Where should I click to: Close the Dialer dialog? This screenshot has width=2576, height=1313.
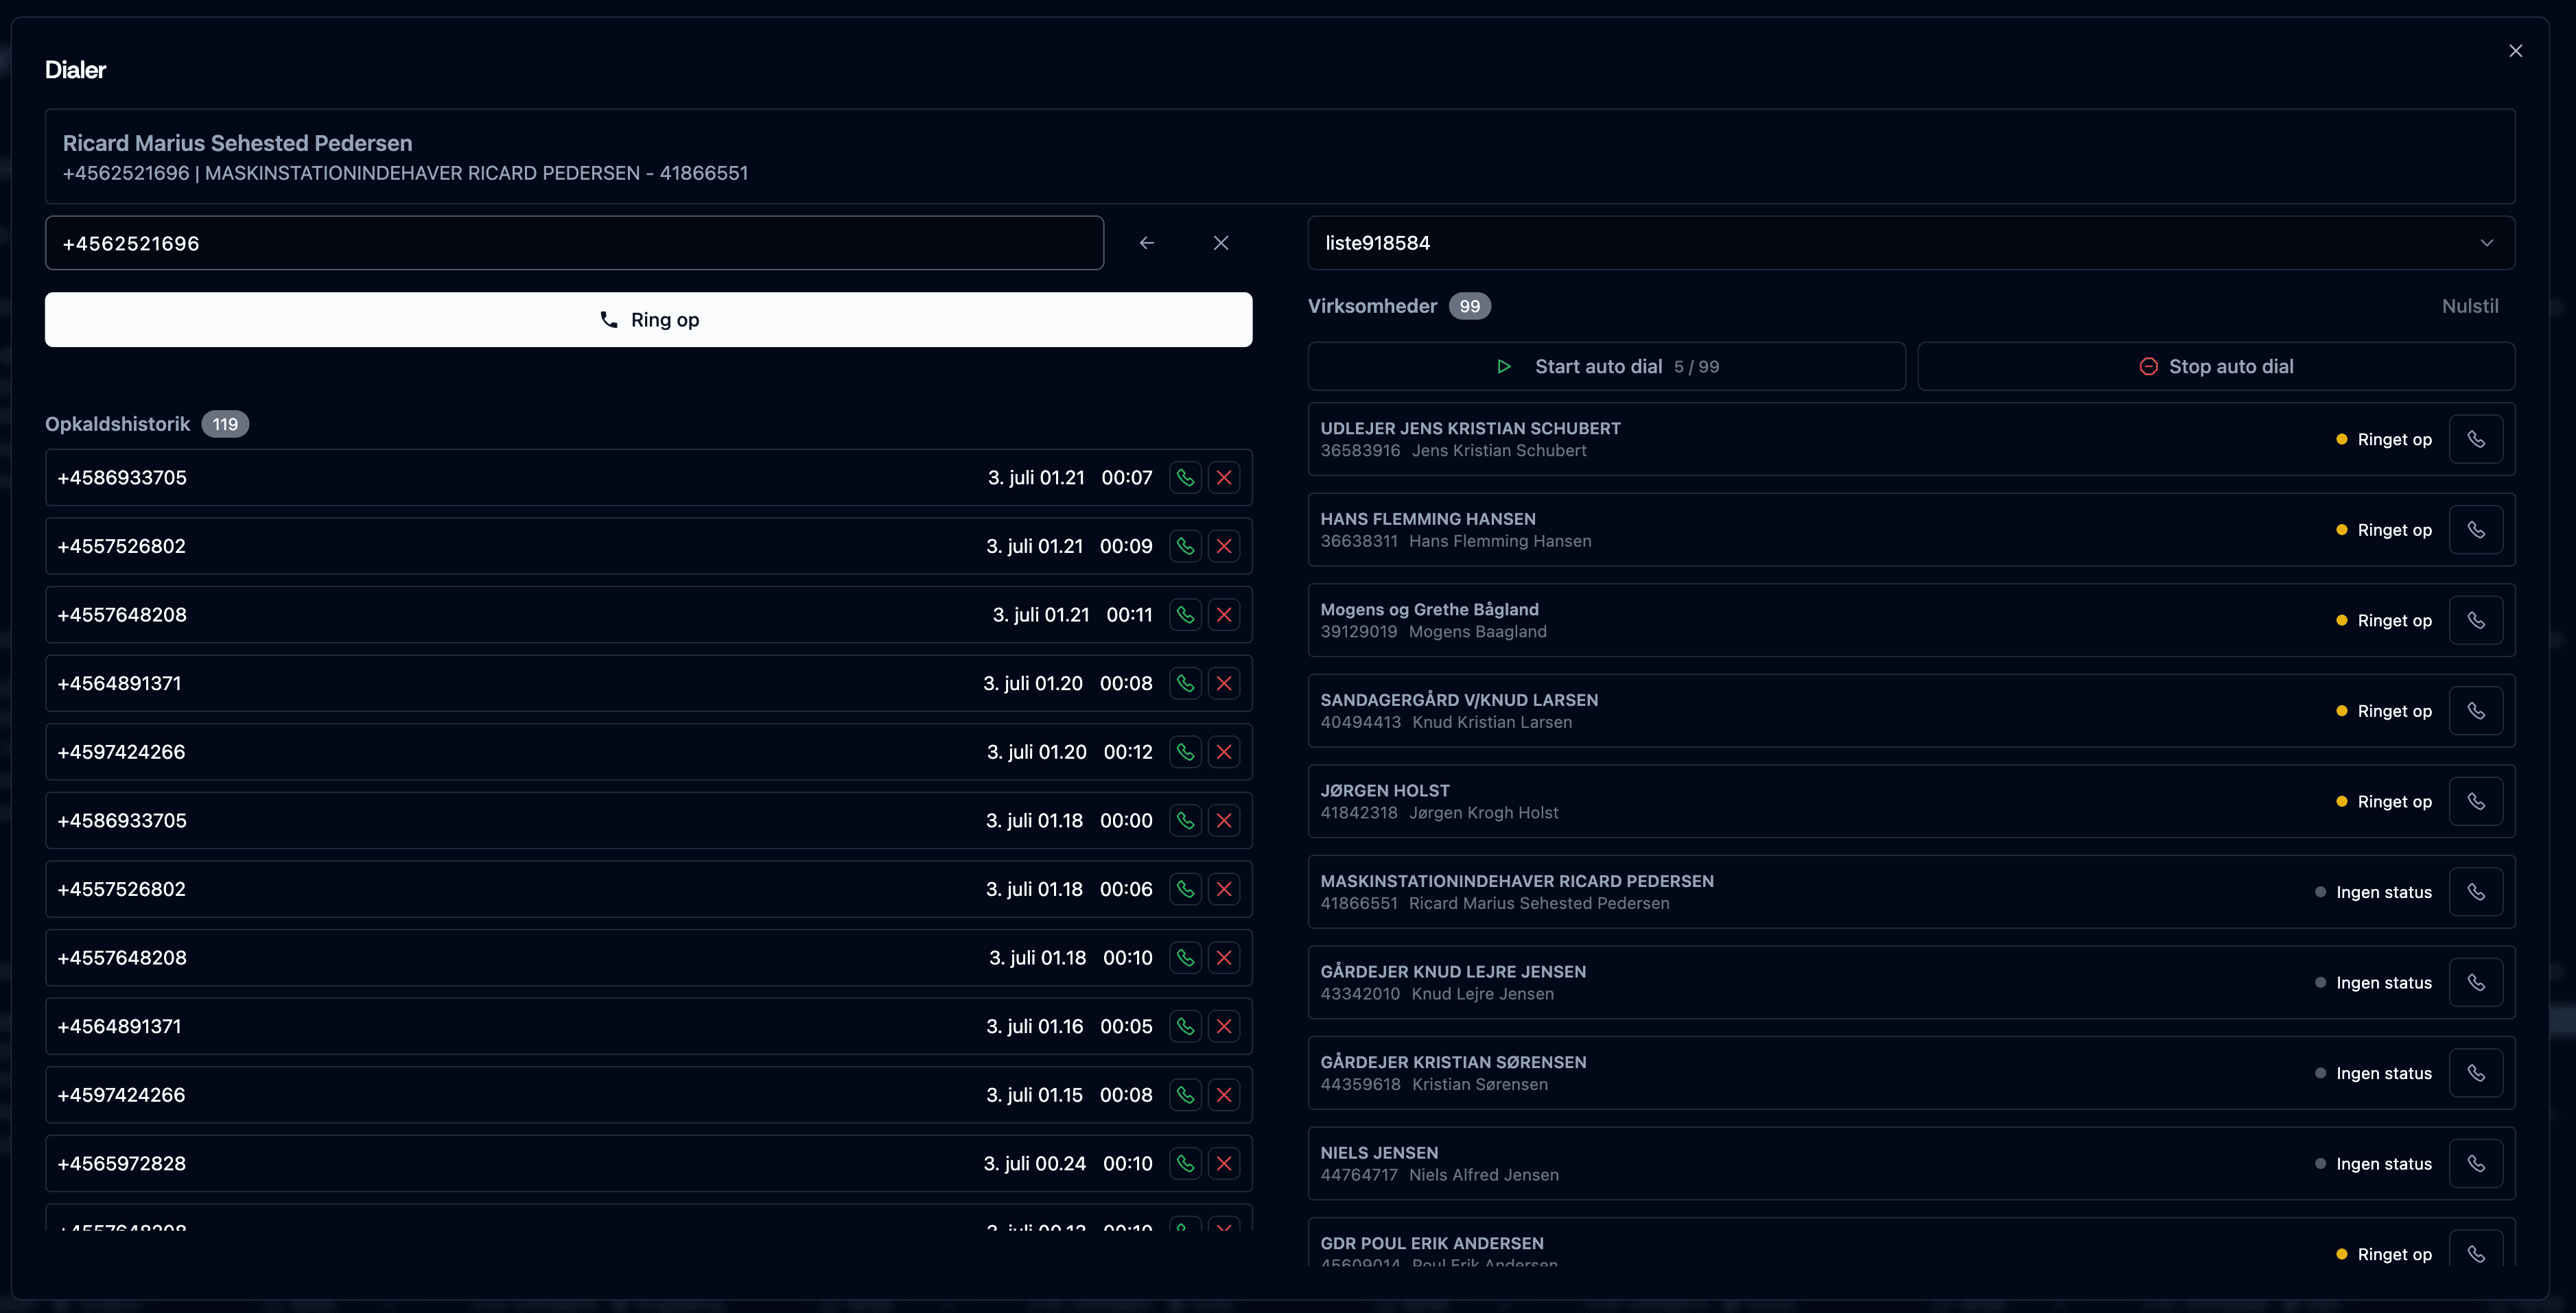[x=2515, y=51]
